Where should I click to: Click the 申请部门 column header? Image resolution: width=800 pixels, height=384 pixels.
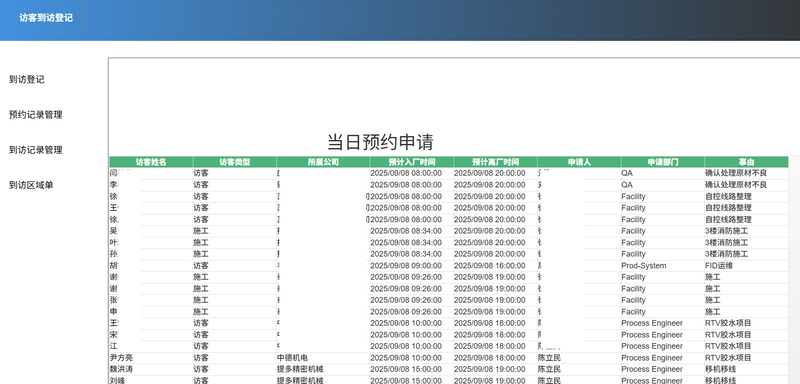point(663,162)
